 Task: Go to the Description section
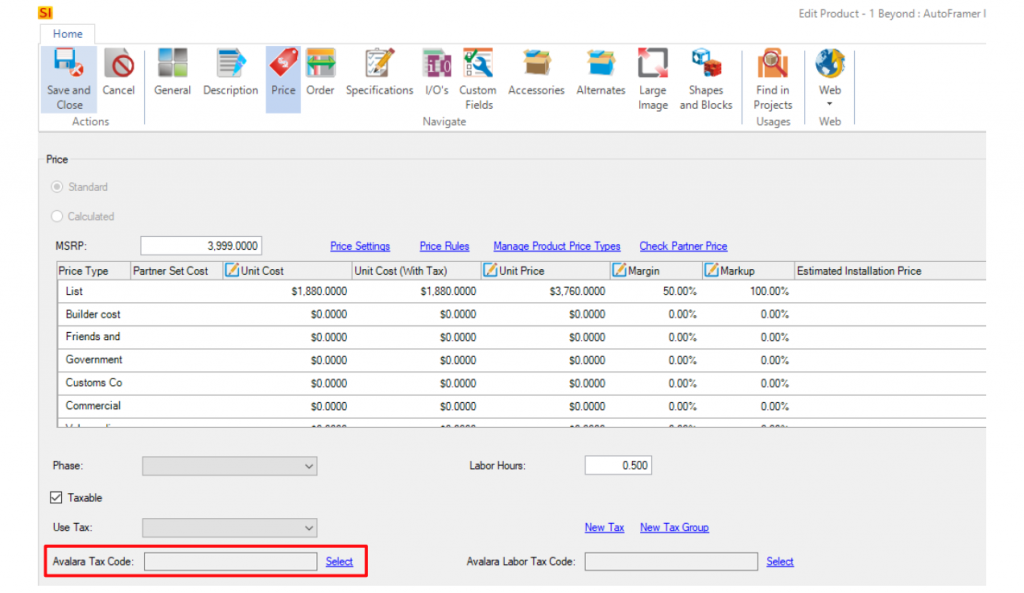(231, 72)
